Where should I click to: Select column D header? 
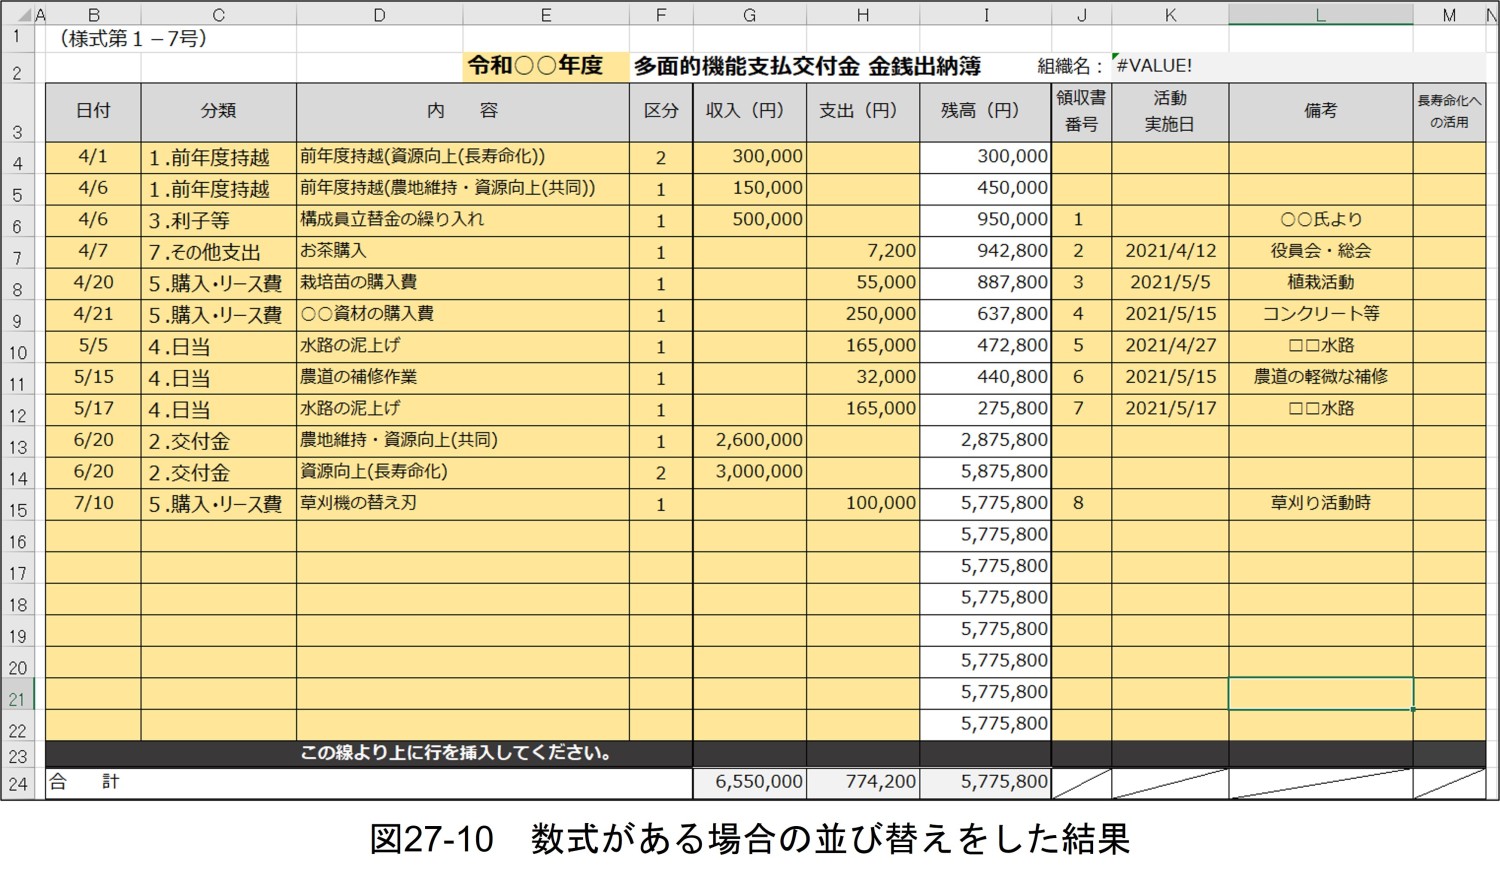coord(379,16)
